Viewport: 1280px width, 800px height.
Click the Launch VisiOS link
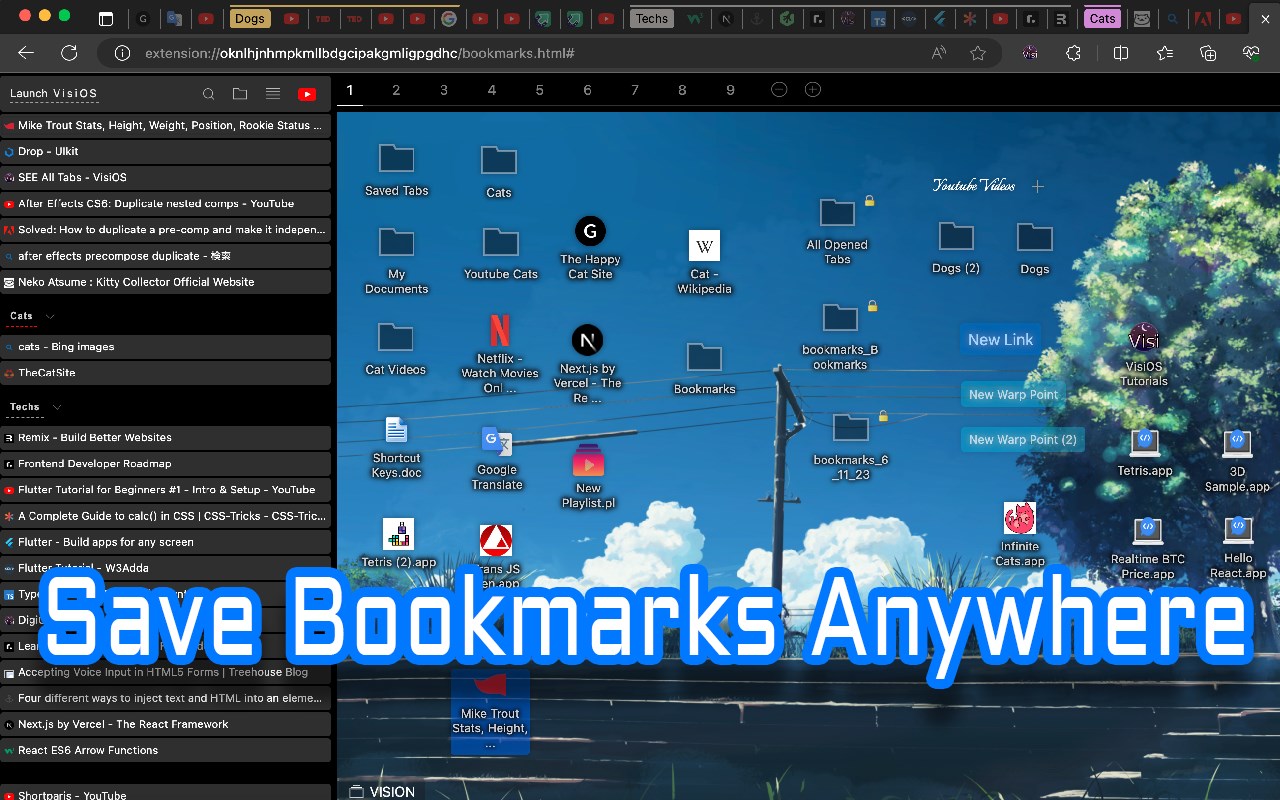[53, 94]
